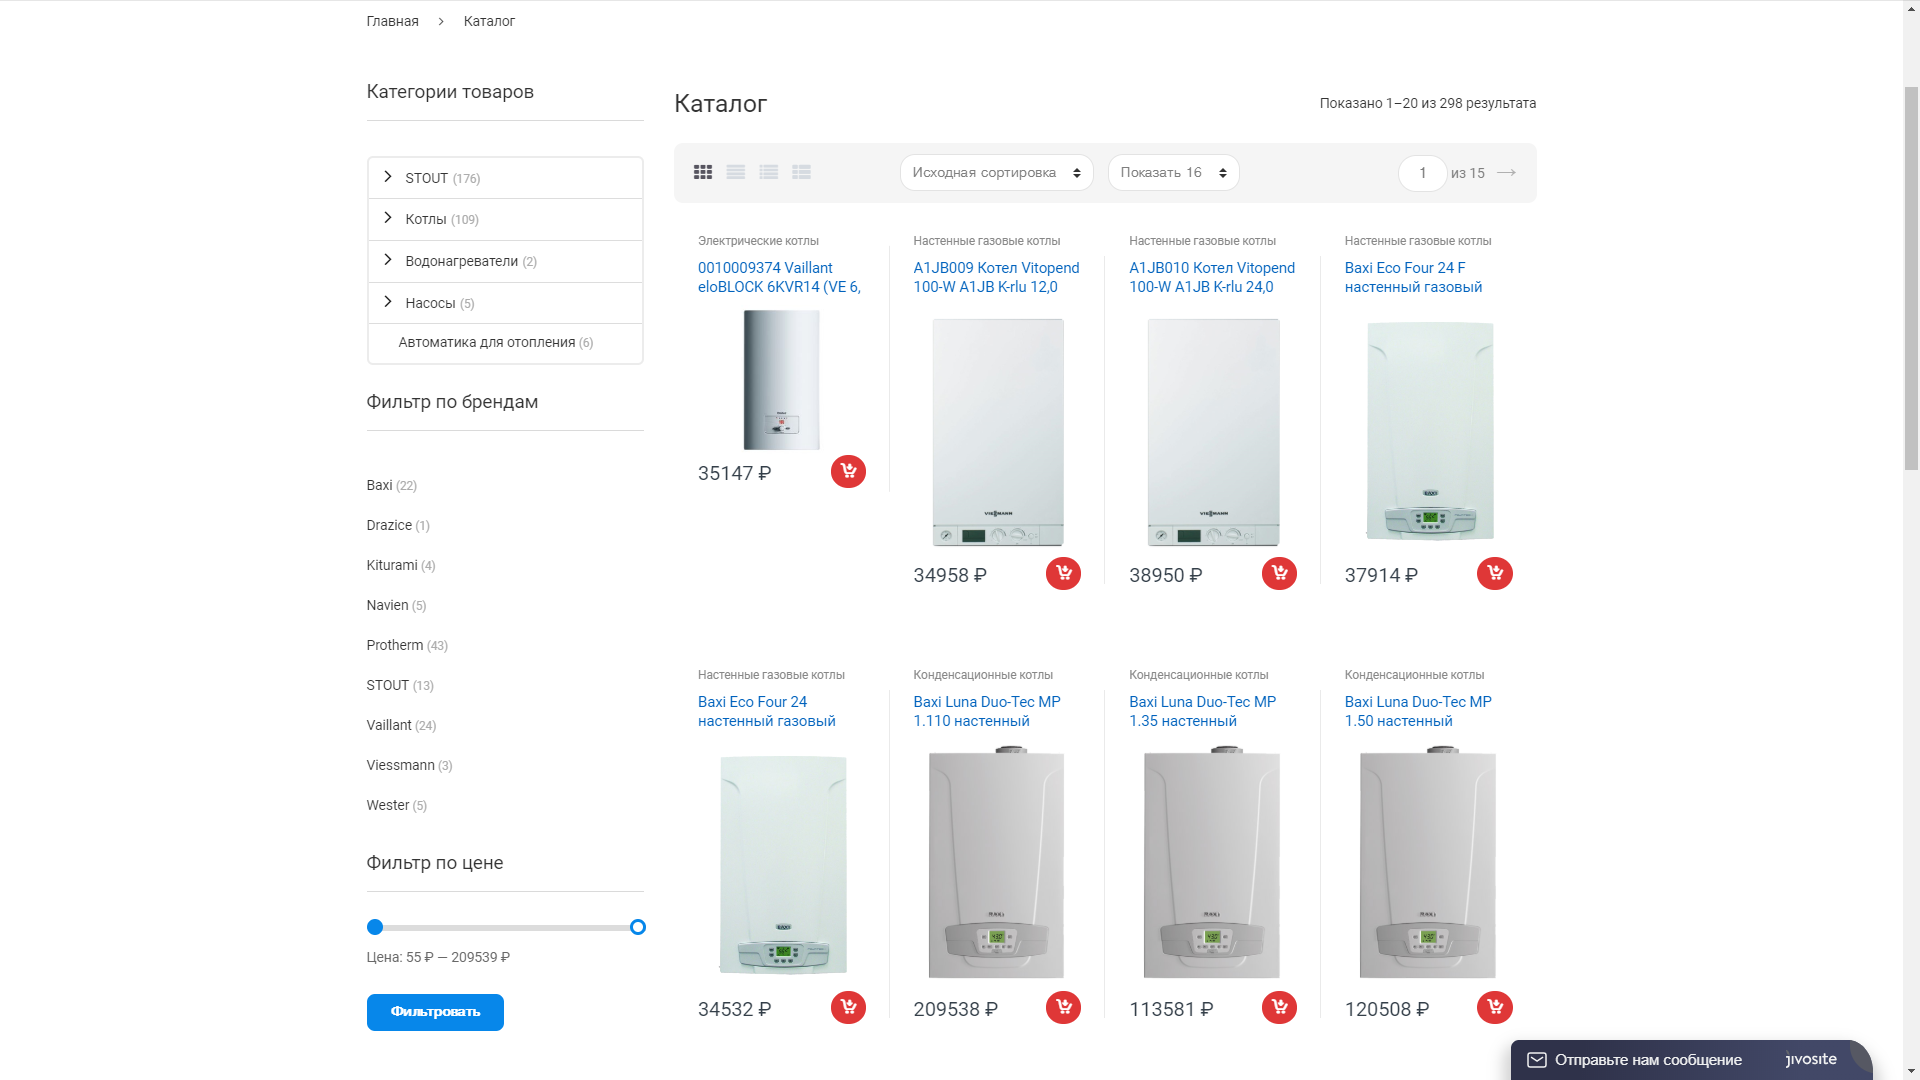Open Автоматика для отопления category
Screen dimensions: 1920x1080
coord(487,342)
